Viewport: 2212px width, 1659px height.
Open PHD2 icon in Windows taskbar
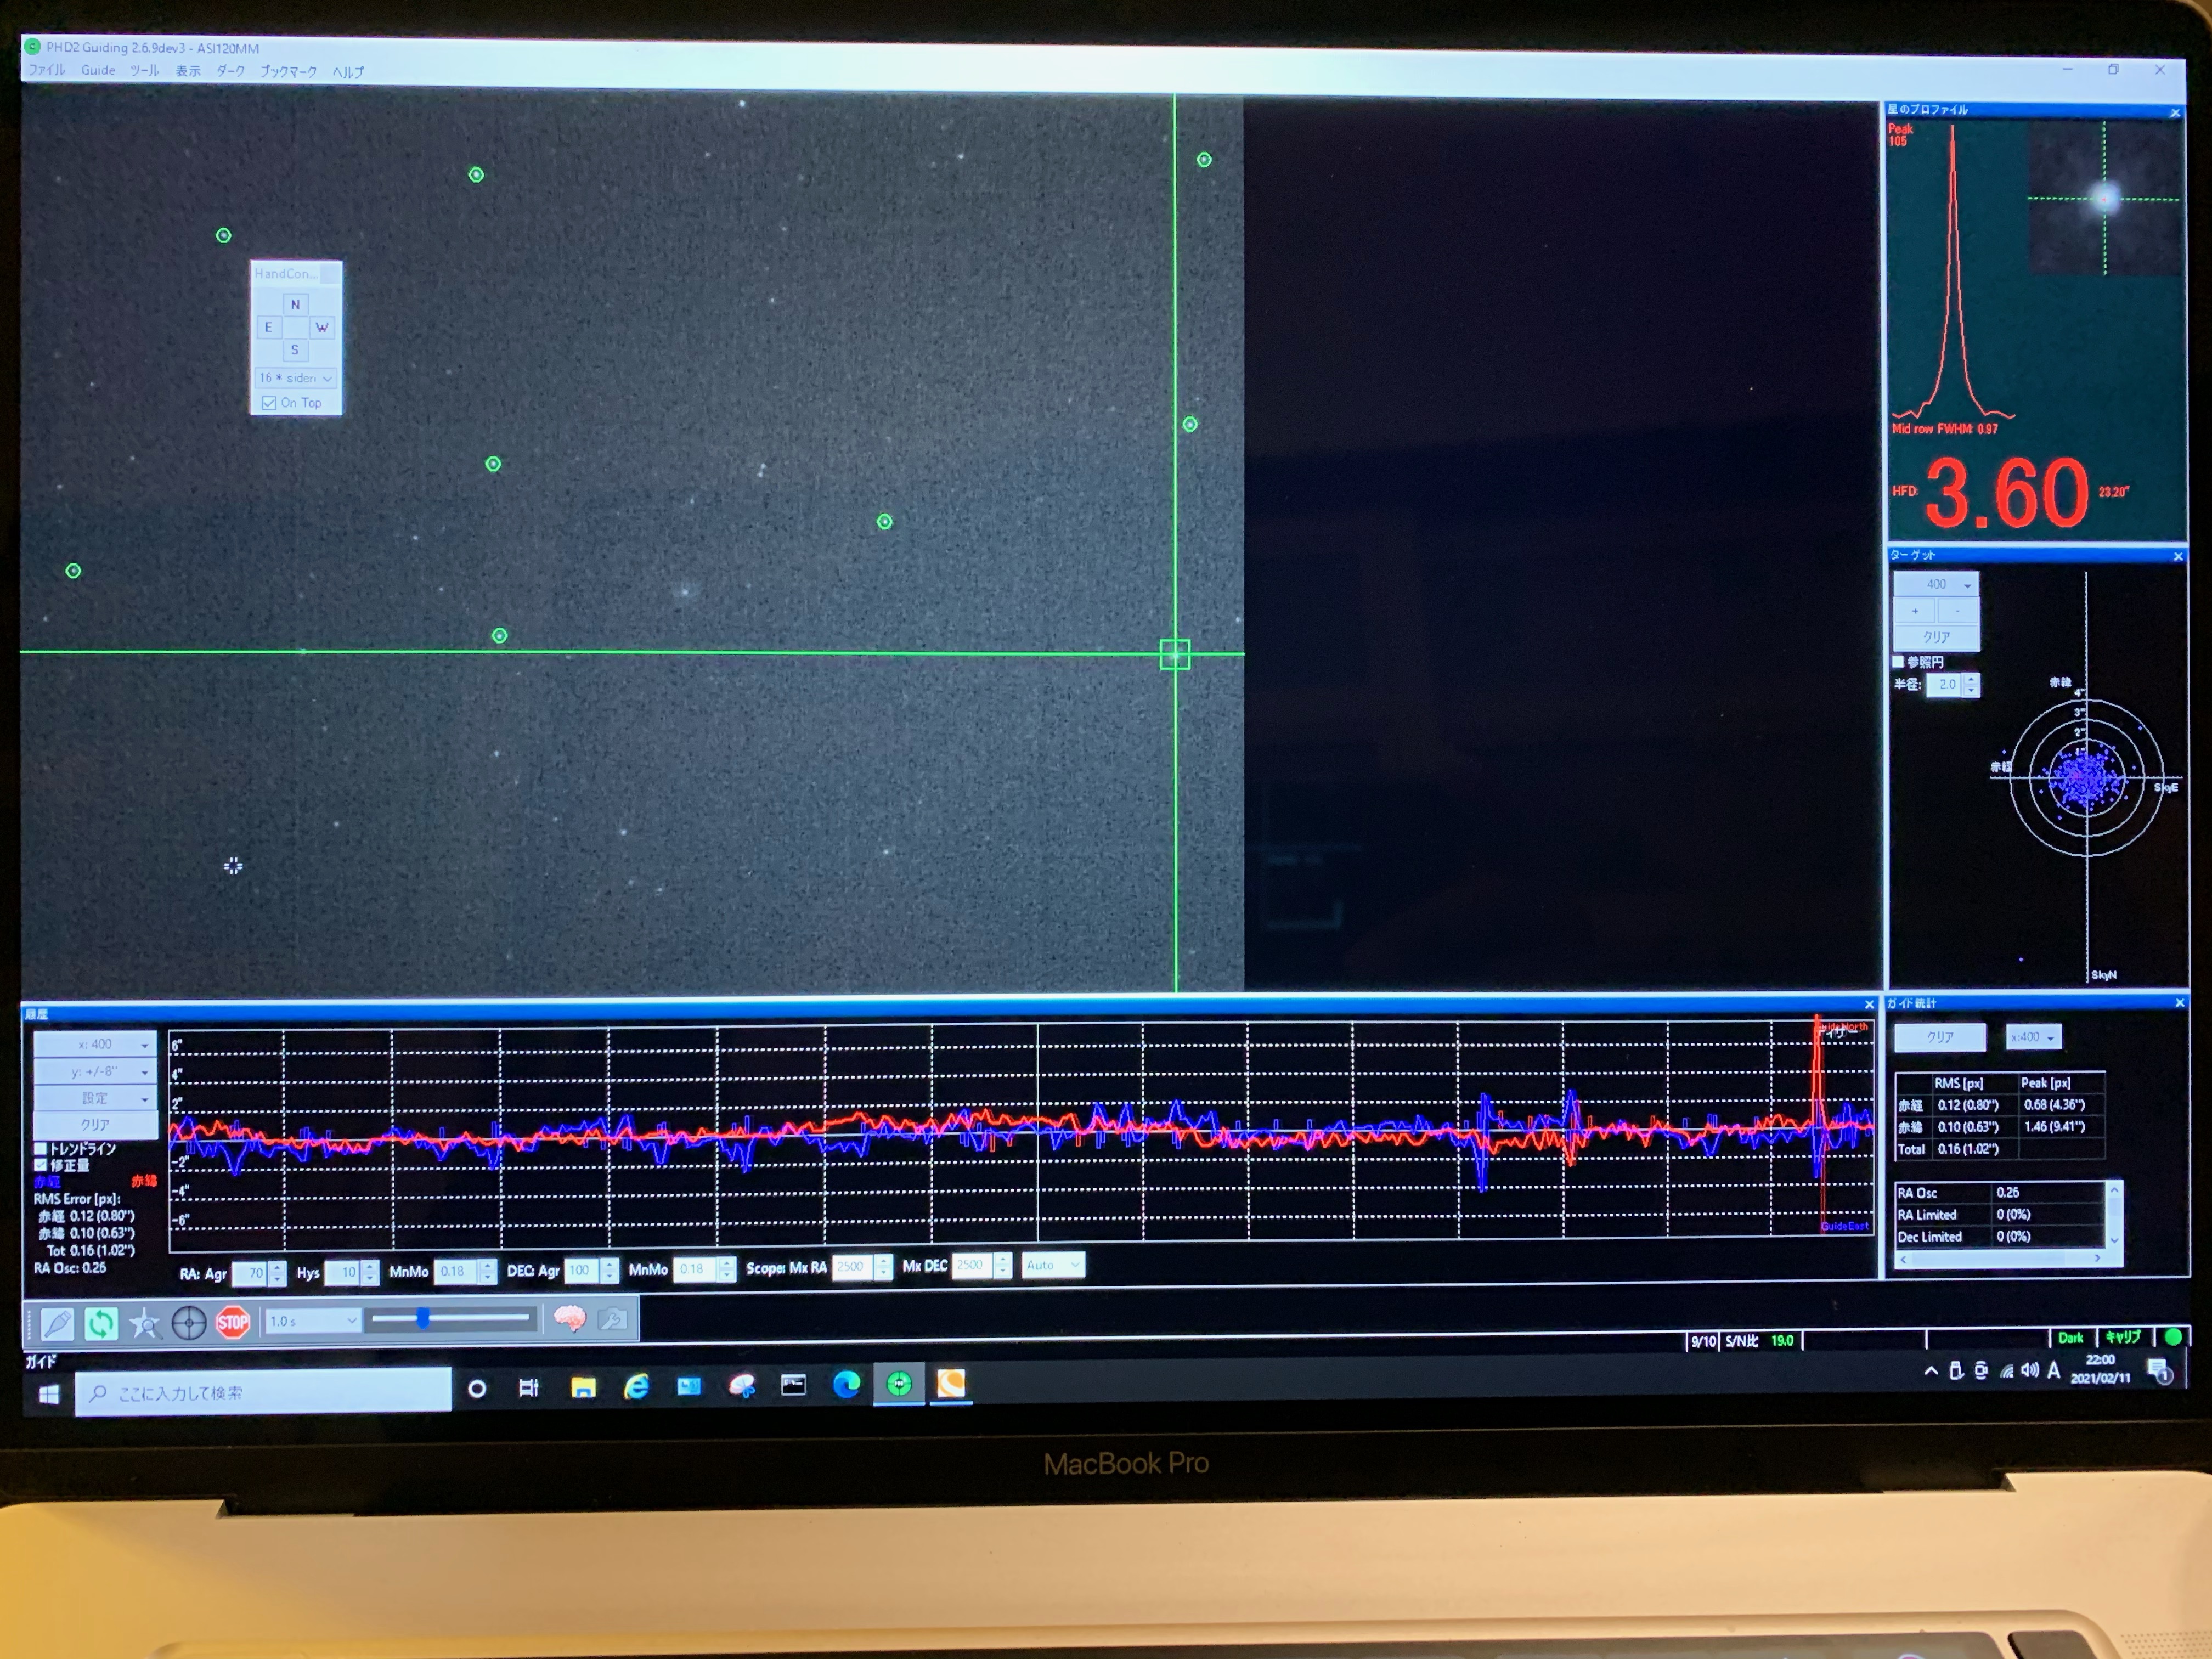(899, 1384)
